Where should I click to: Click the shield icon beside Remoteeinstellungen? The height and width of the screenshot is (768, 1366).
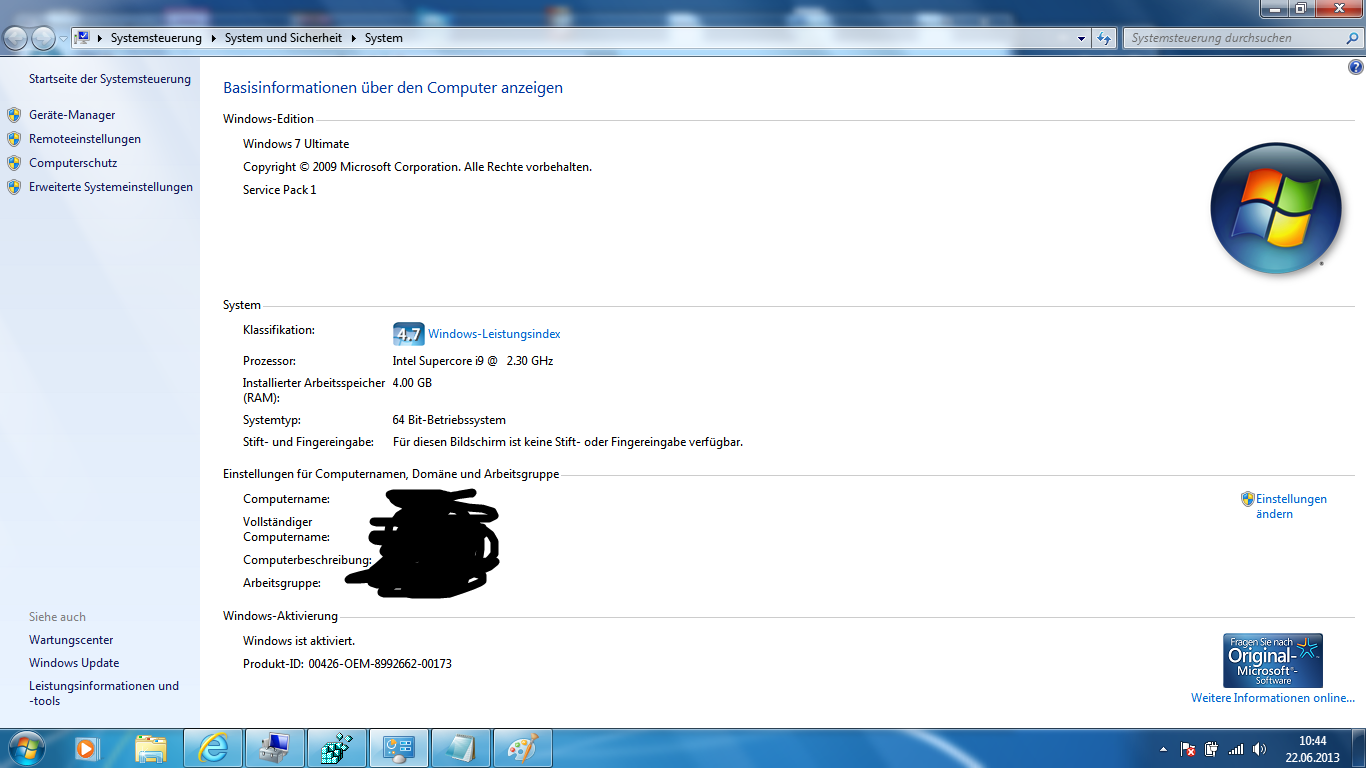[14, 139]
